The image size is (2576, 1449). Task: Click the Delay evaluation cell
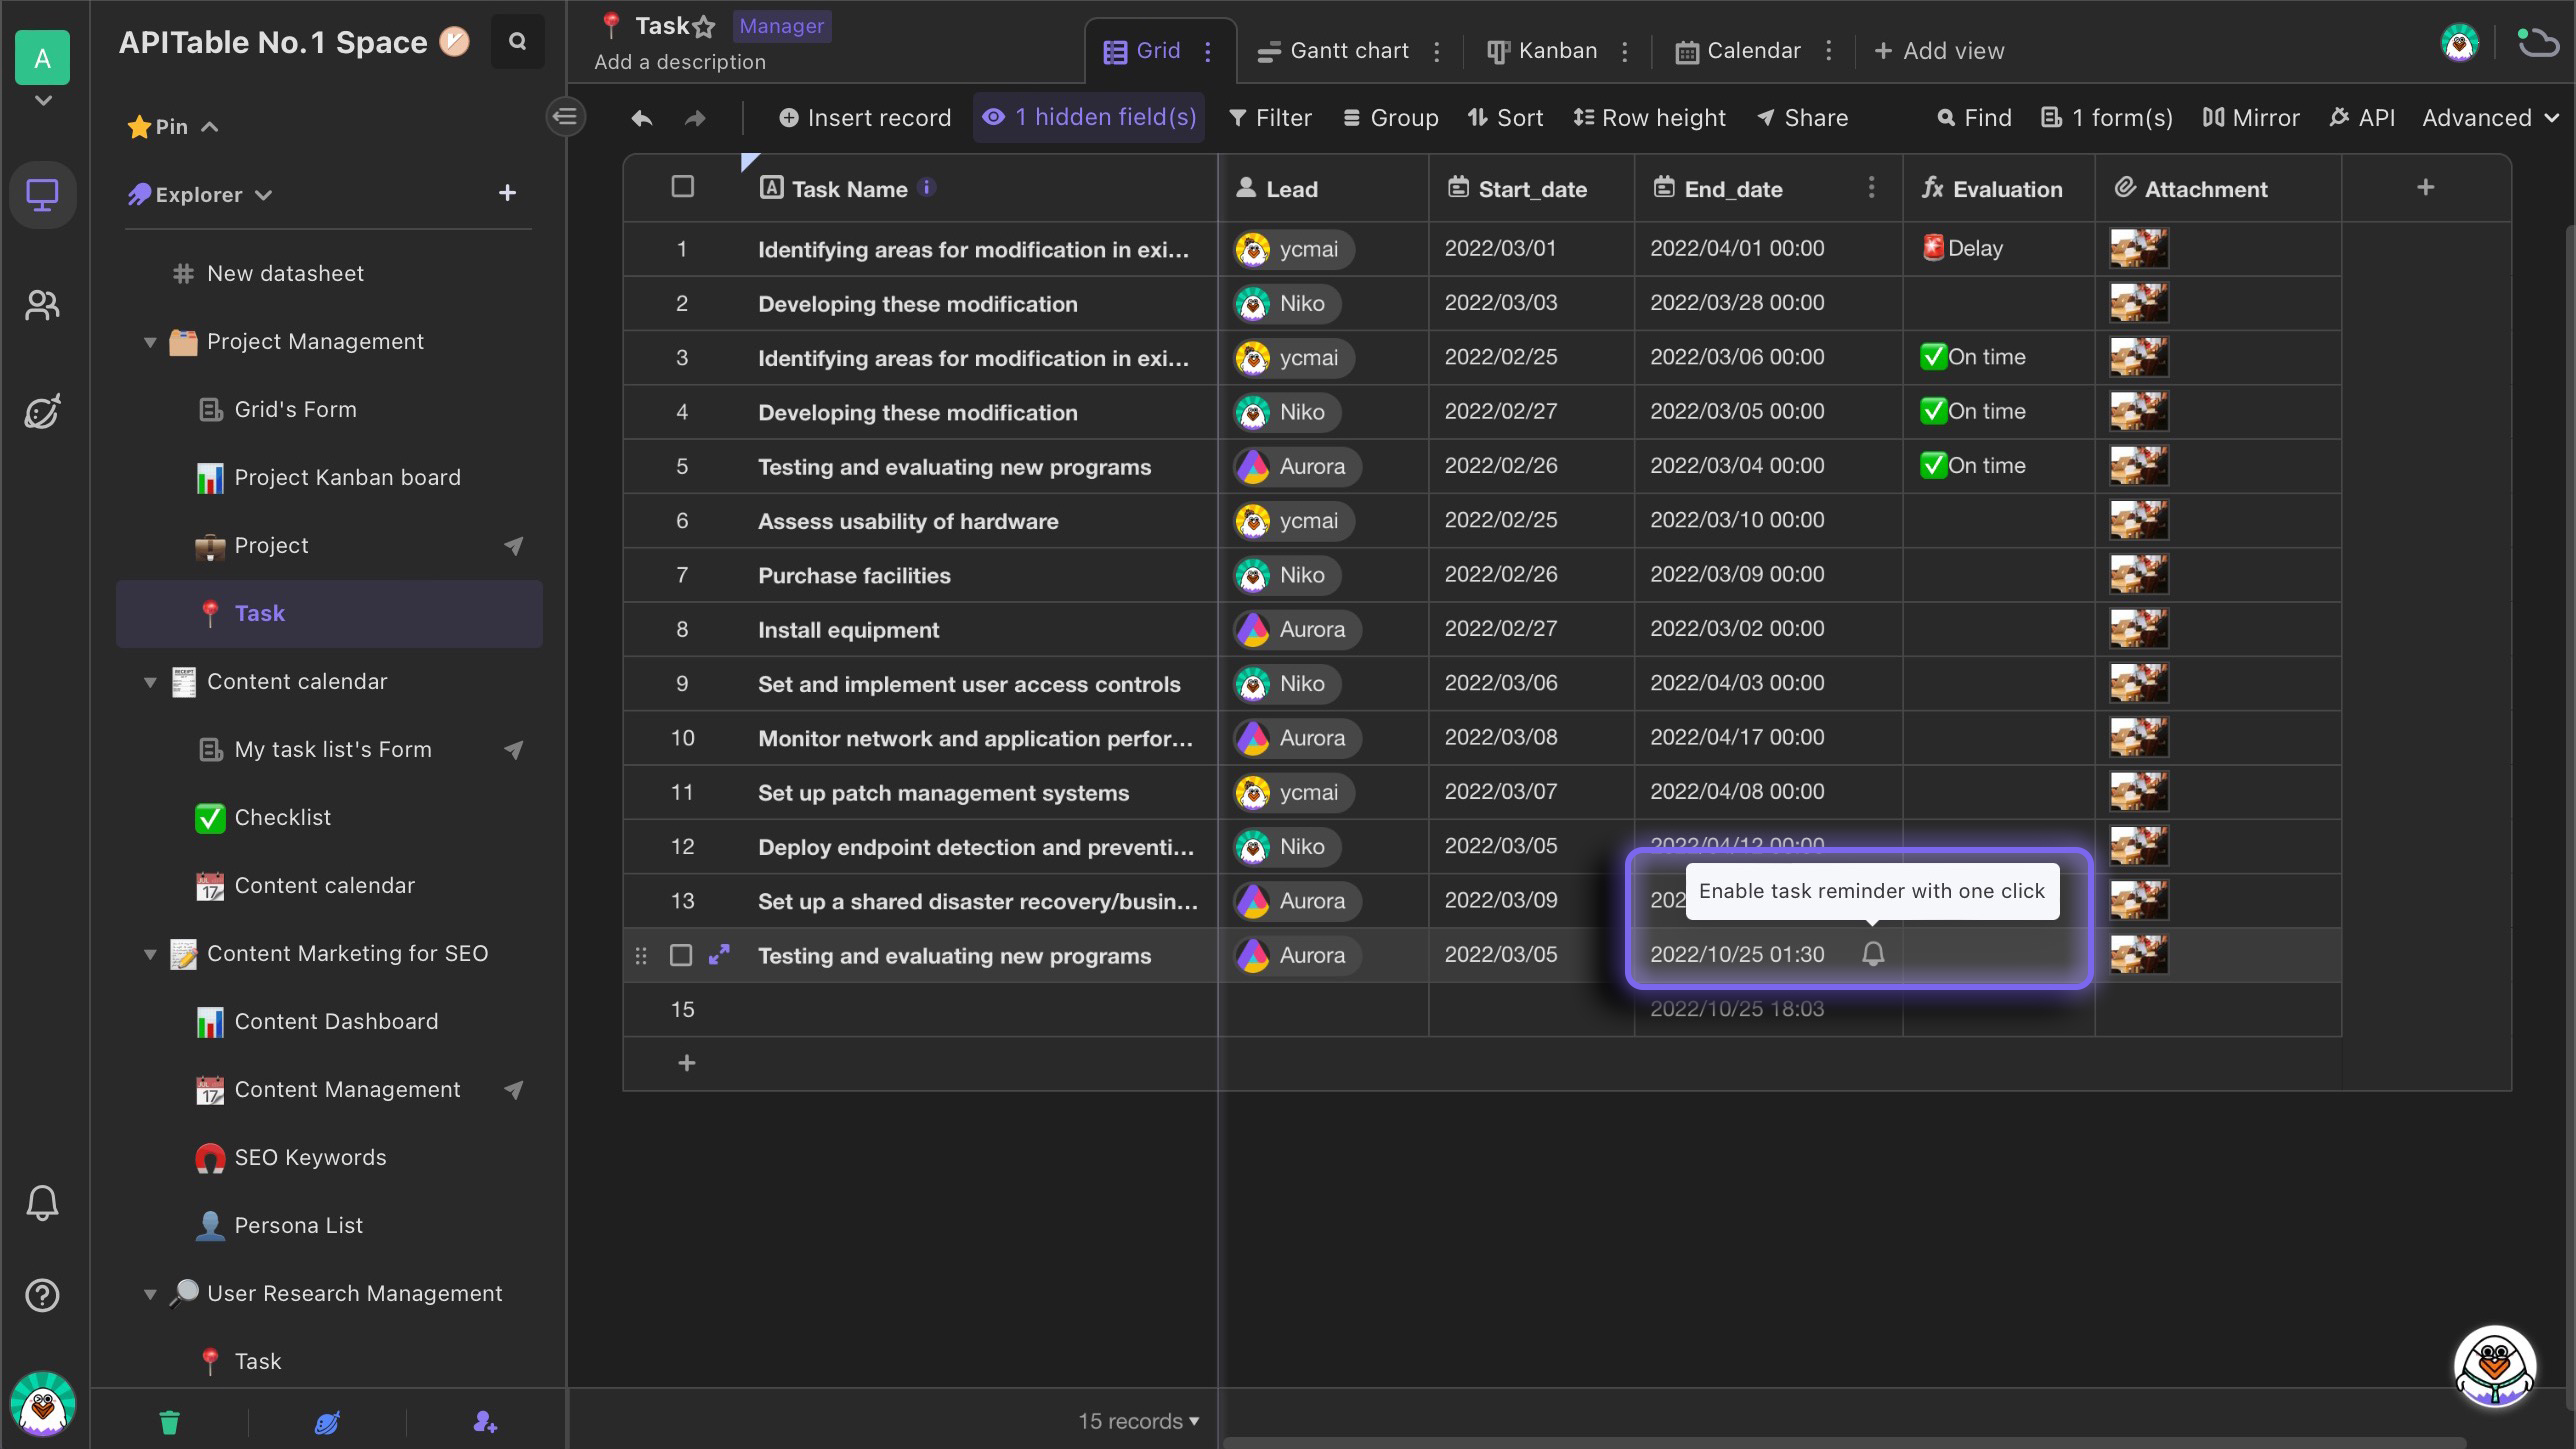[1998, 248]
